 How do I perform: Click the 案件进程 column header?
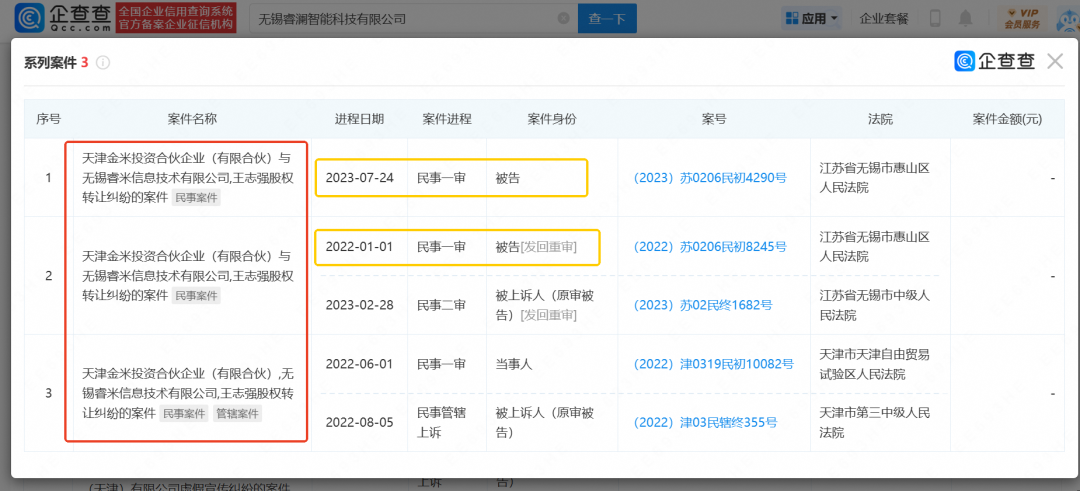pos(447,119)
